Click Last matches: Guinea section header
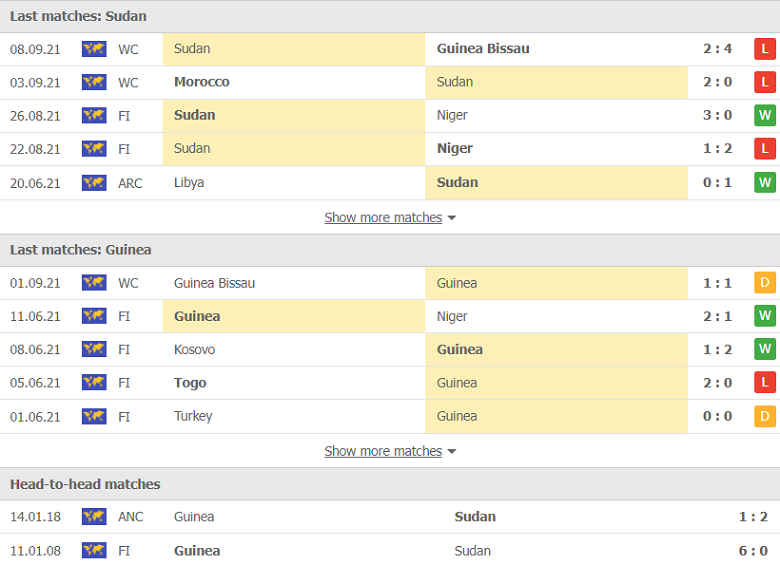 81,250
